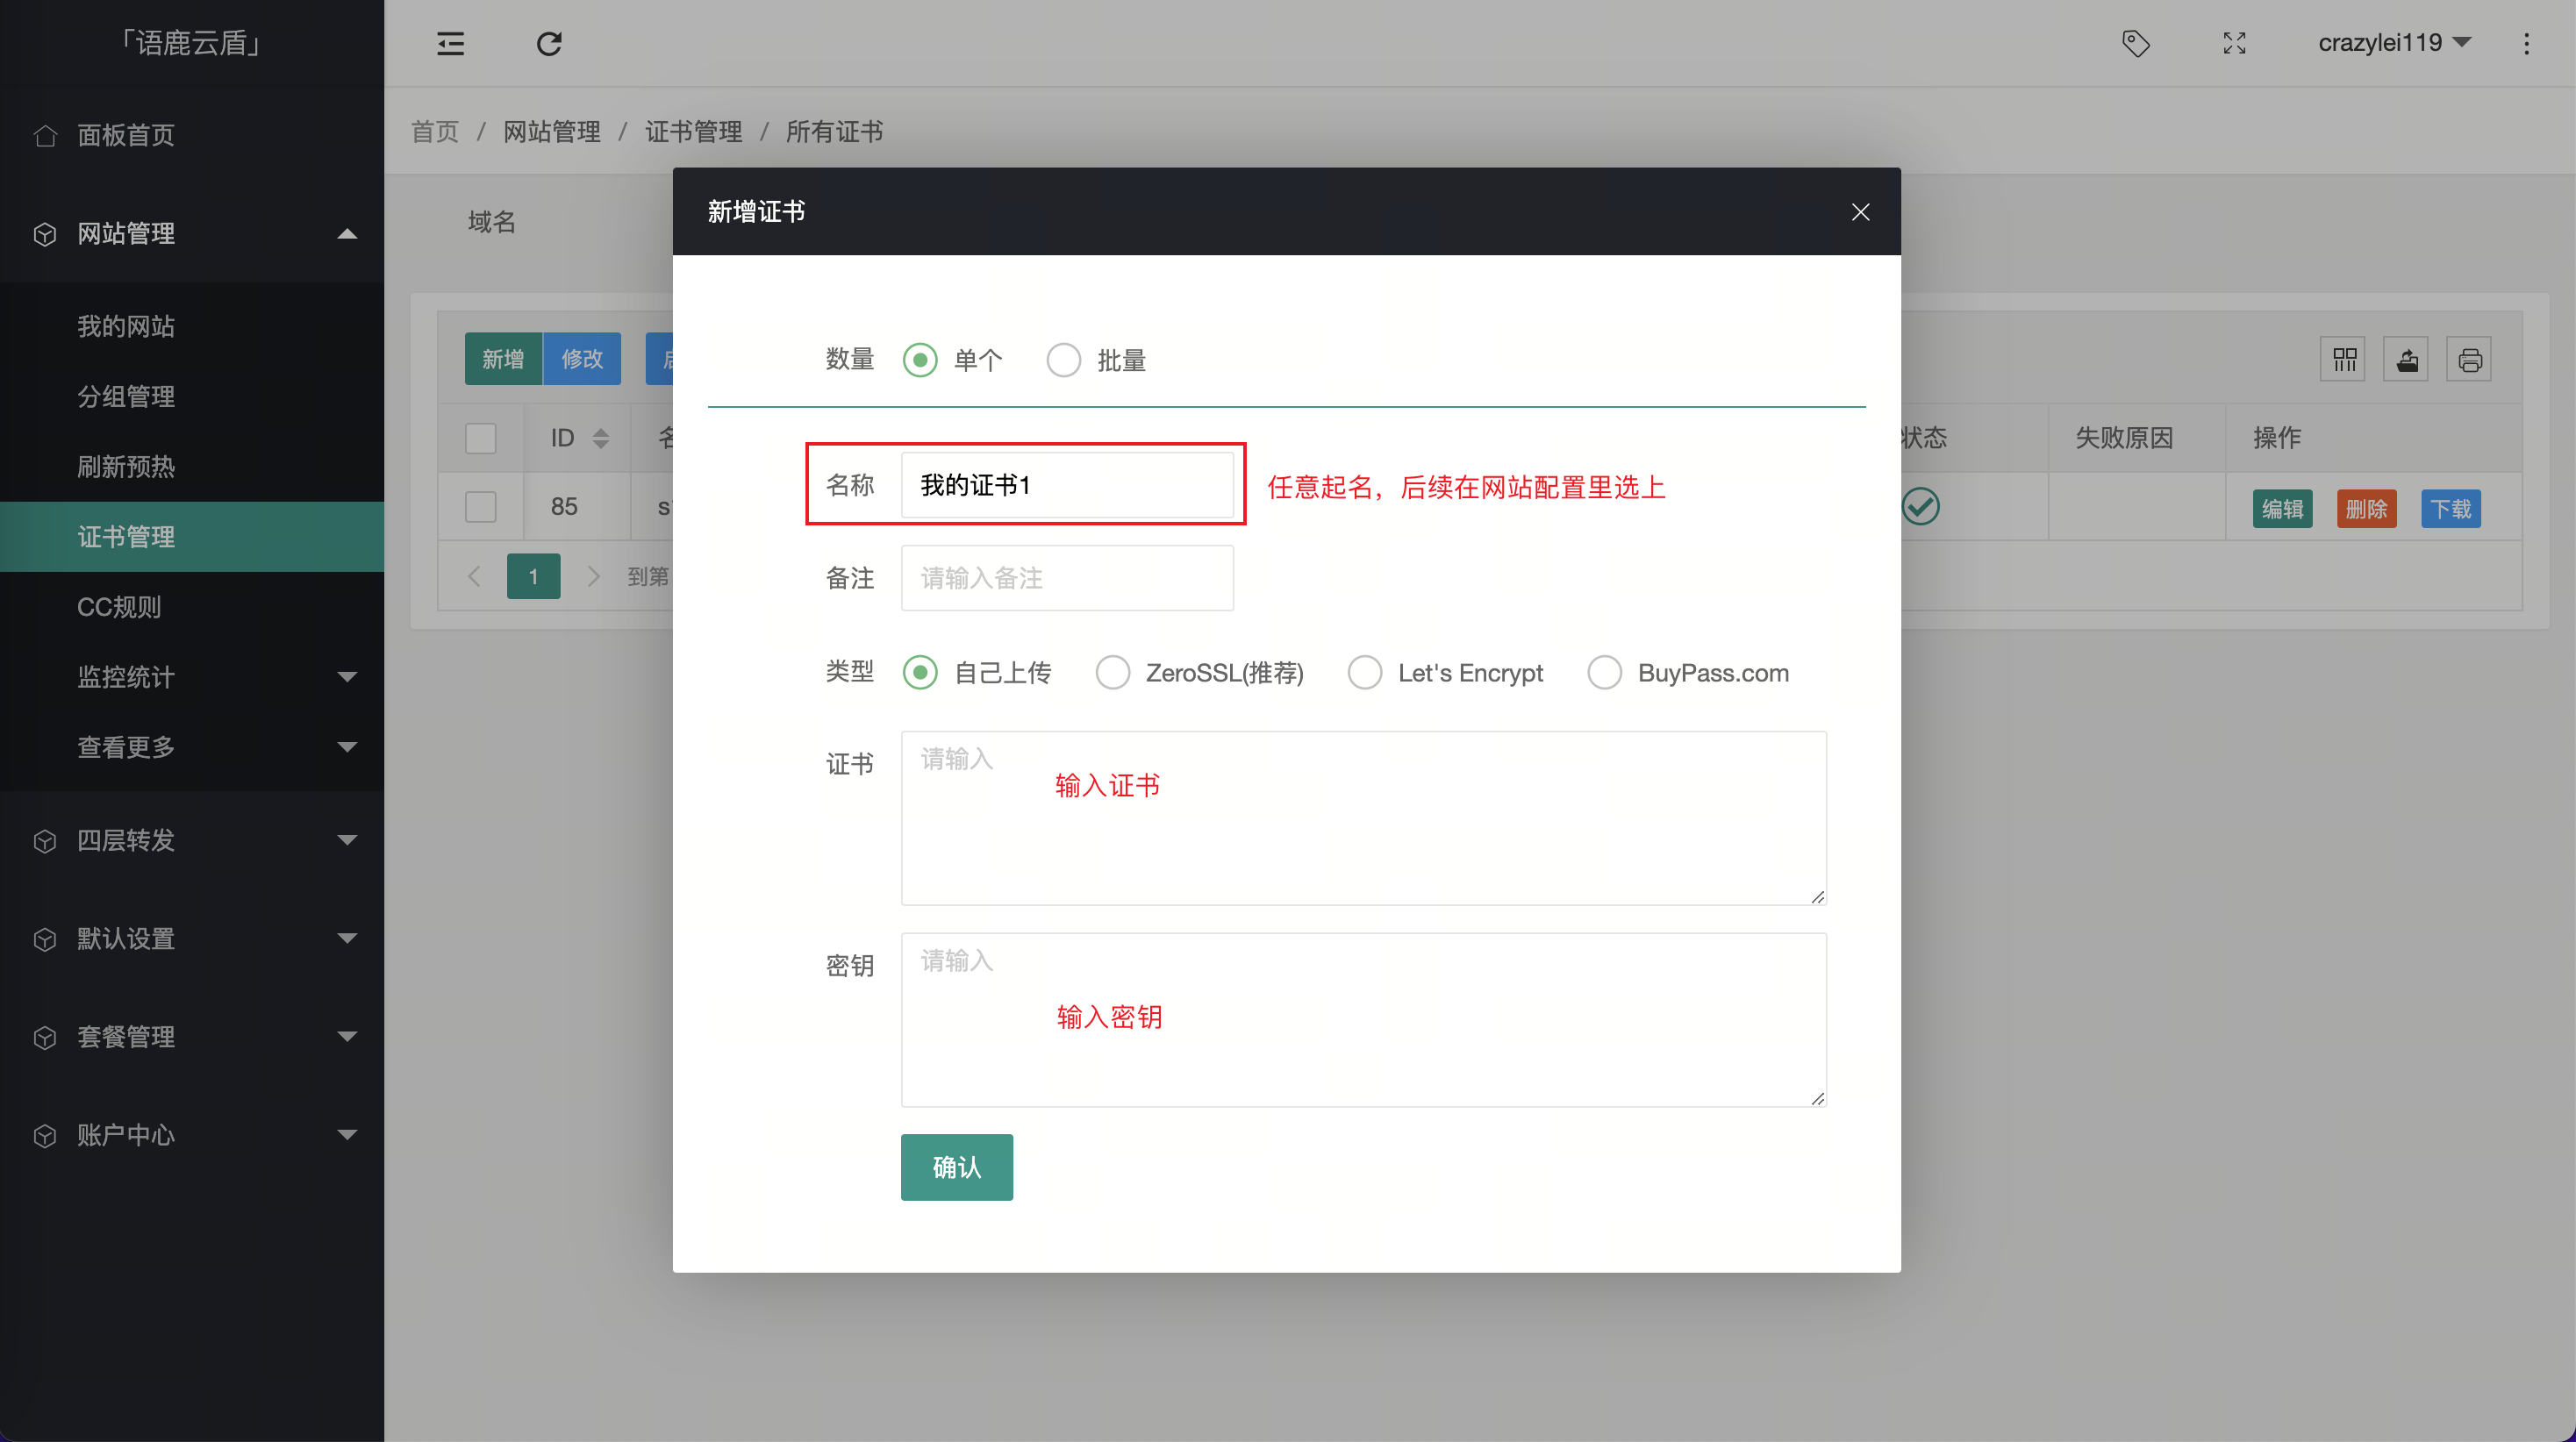Screen dimensions: 2576x1442
Task: Close the 新增证书 dialog
Action: pos(1860,212)
